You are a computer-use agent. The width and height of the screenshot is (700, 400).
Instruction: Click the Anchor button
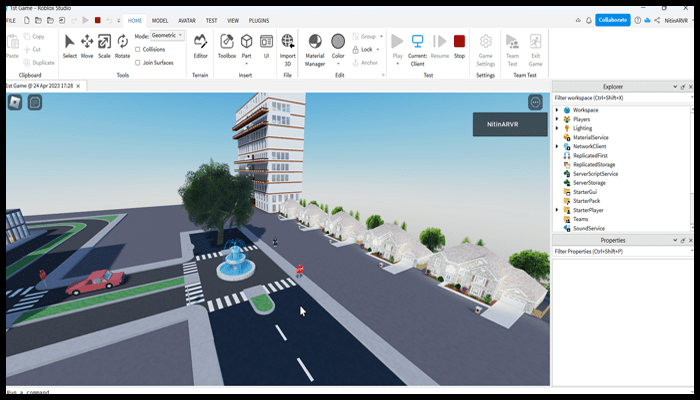(366, 62)
